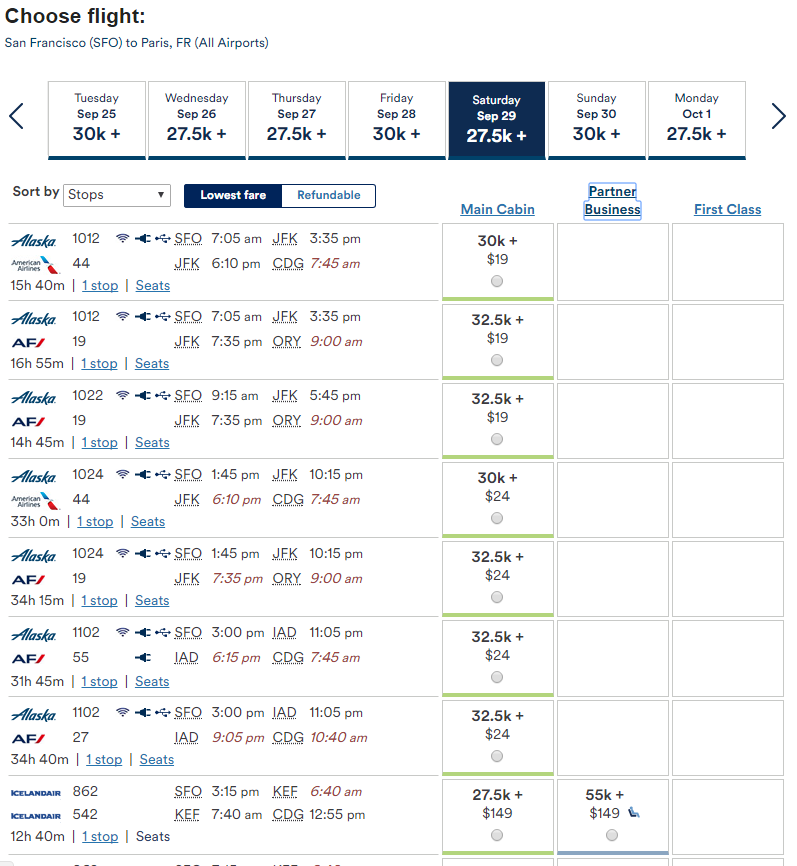The width and height of the screenshot is (797, 866).
Task: Open Seats link for 14h 45m flight
Action: pyautogui.click(x=152, y=442)
